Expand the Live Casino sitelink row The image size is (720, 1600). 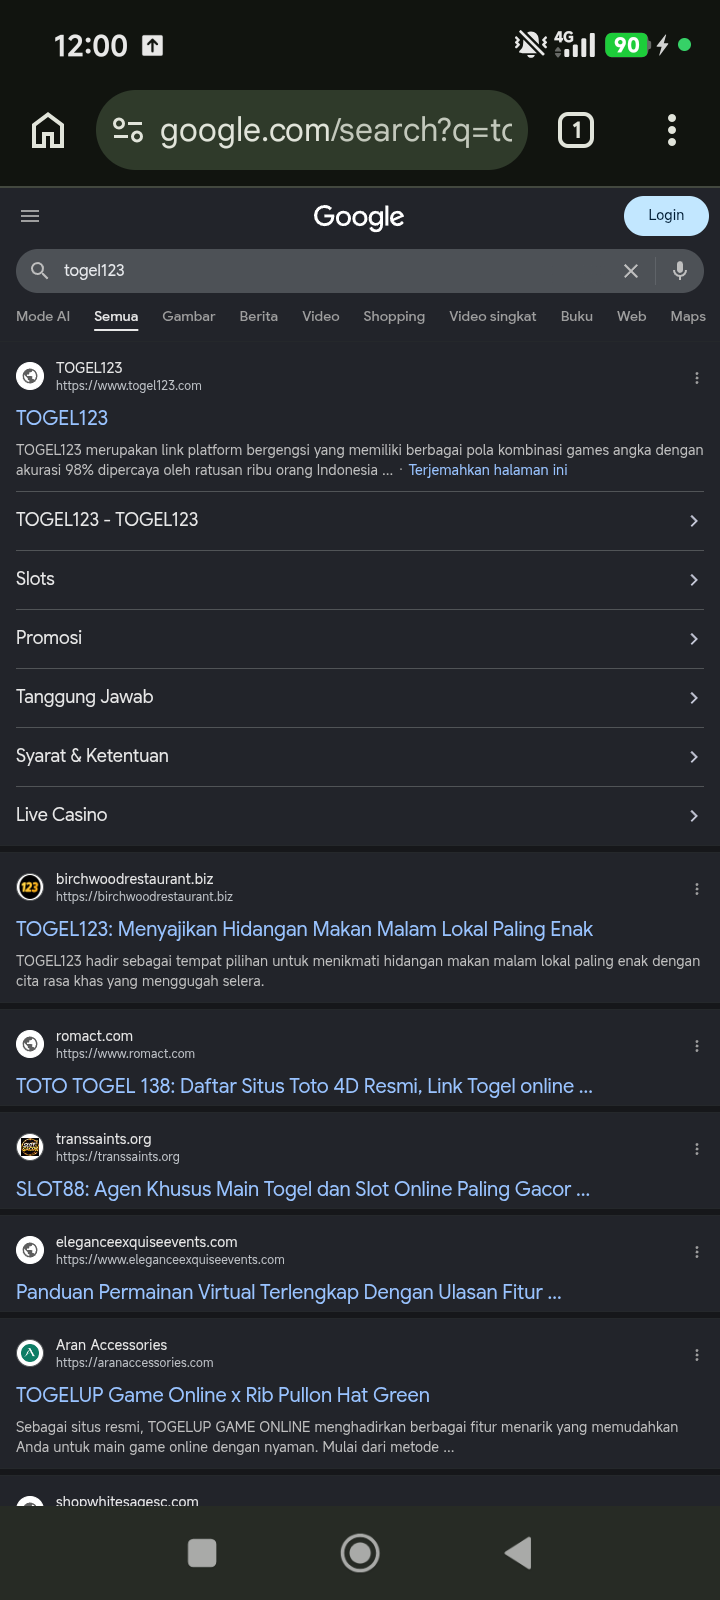pos(360,816)
